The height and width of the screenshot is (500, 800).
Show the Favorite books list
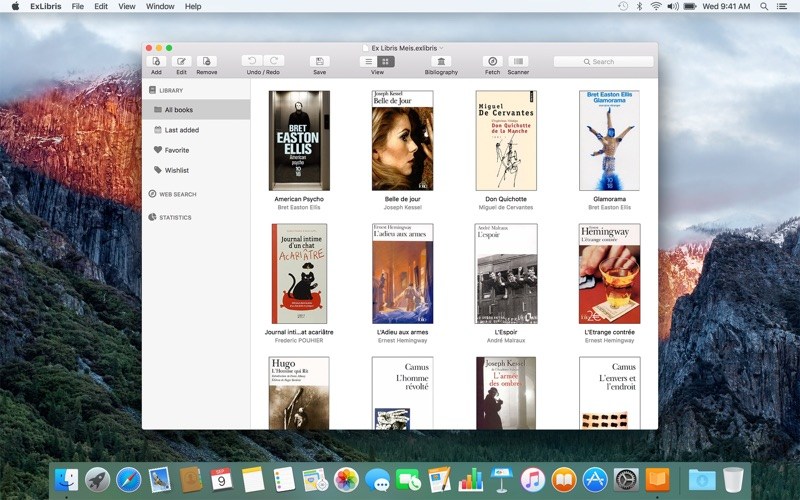[x=176, y=150]
